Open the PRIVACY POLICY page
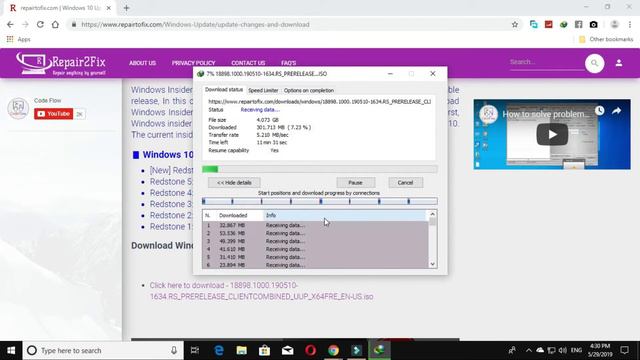Viewport: 640px width, 360px height. point(193,63)
